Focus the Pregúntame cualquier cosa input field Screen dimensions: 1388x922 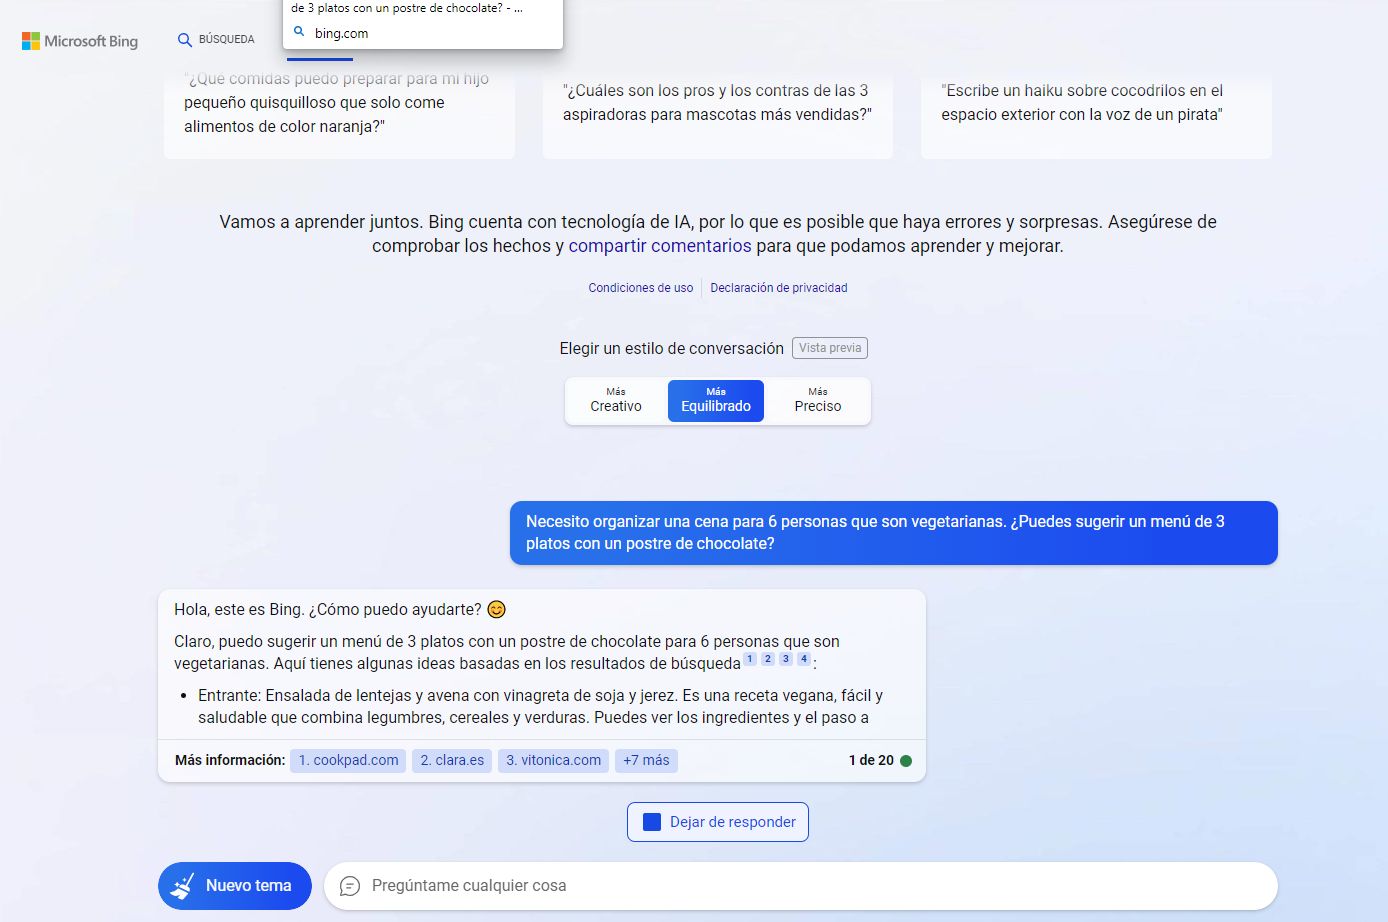coord(800,886)
